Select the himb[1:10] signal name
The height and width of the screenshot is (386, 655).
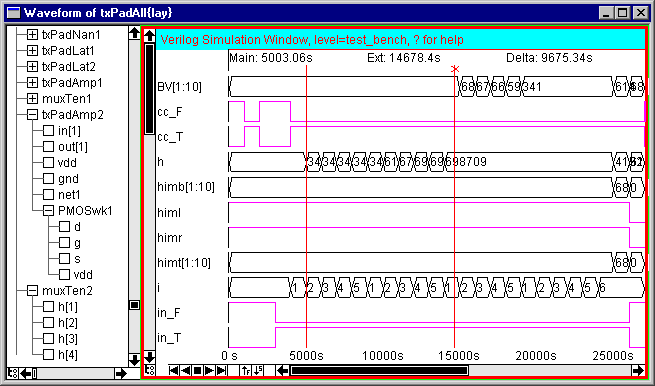pyautogui.click(x=186, y=187)
